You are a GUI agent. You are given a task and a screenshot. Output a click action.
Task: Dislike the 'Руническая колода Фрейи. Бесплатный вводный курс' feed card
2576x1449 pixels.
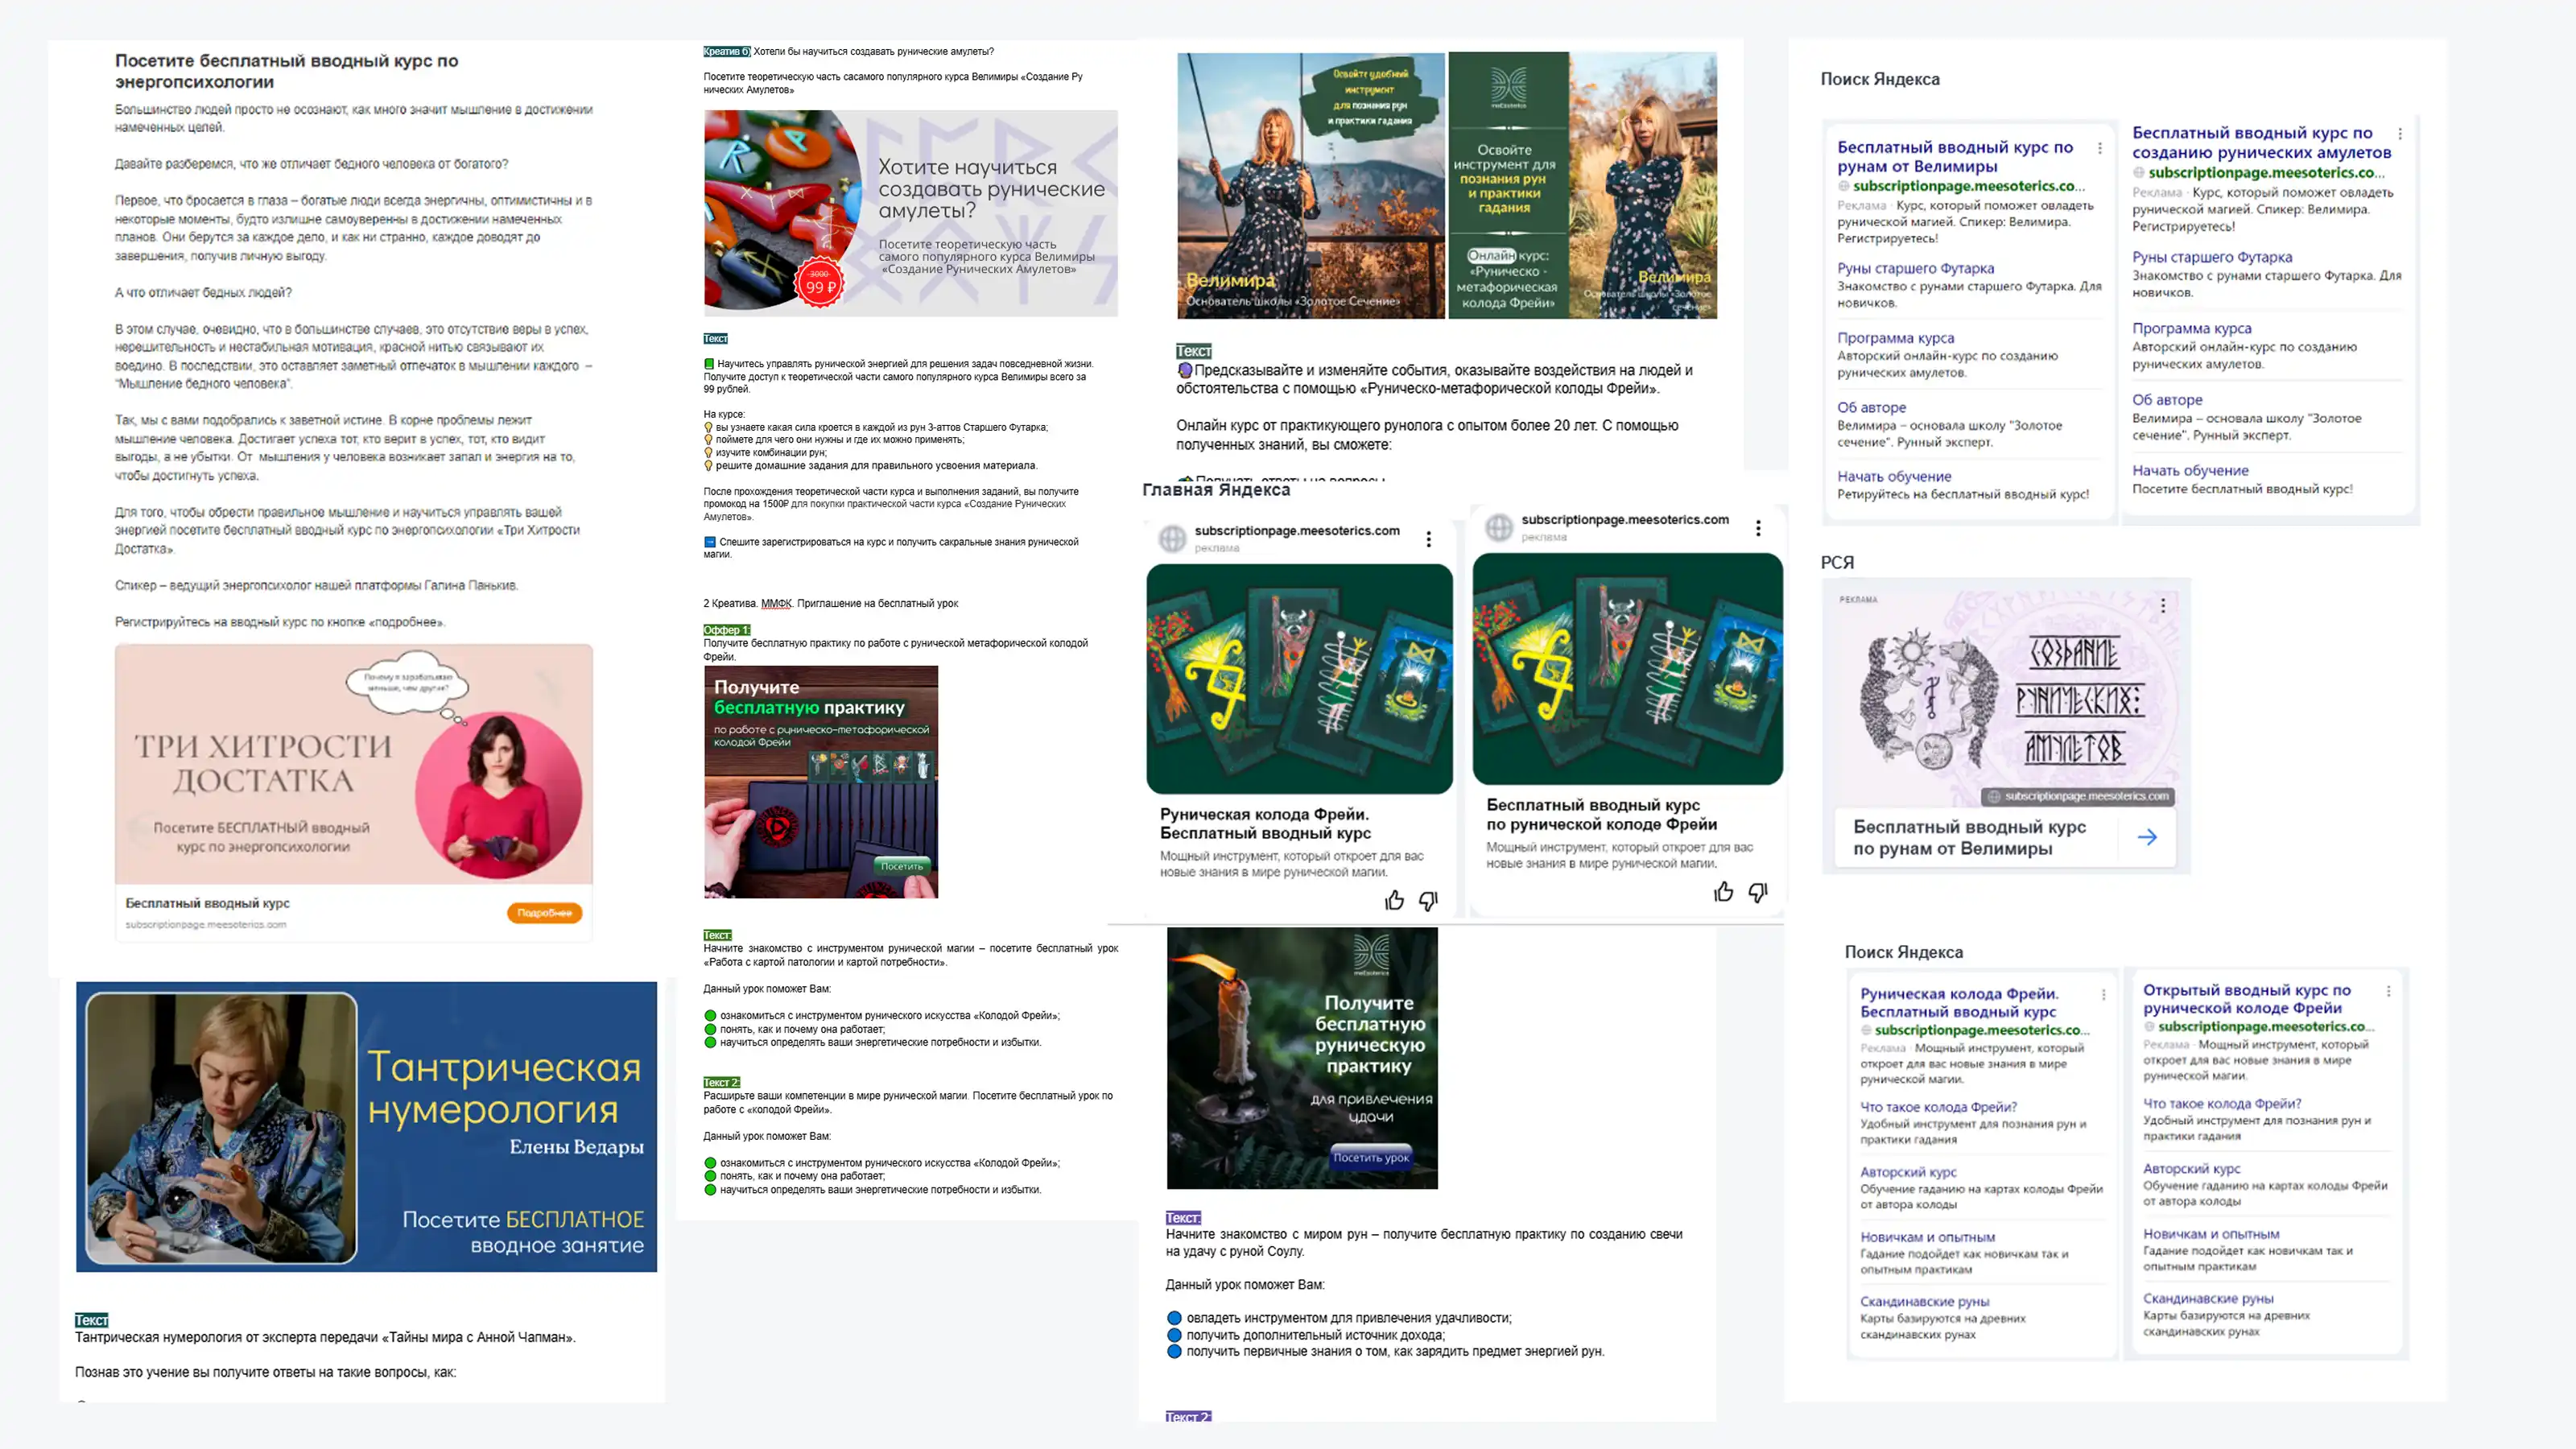tap(1428, 901)
